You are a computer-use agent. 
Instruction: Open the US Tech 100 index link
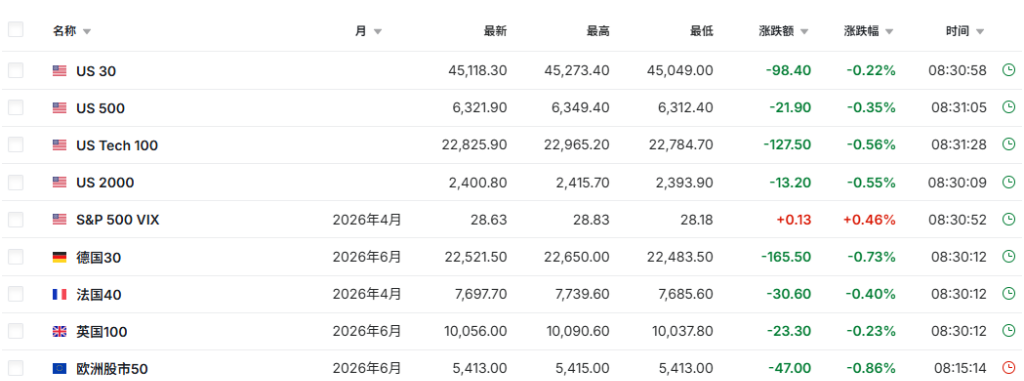pyautogui.click(x=117, y=146)
